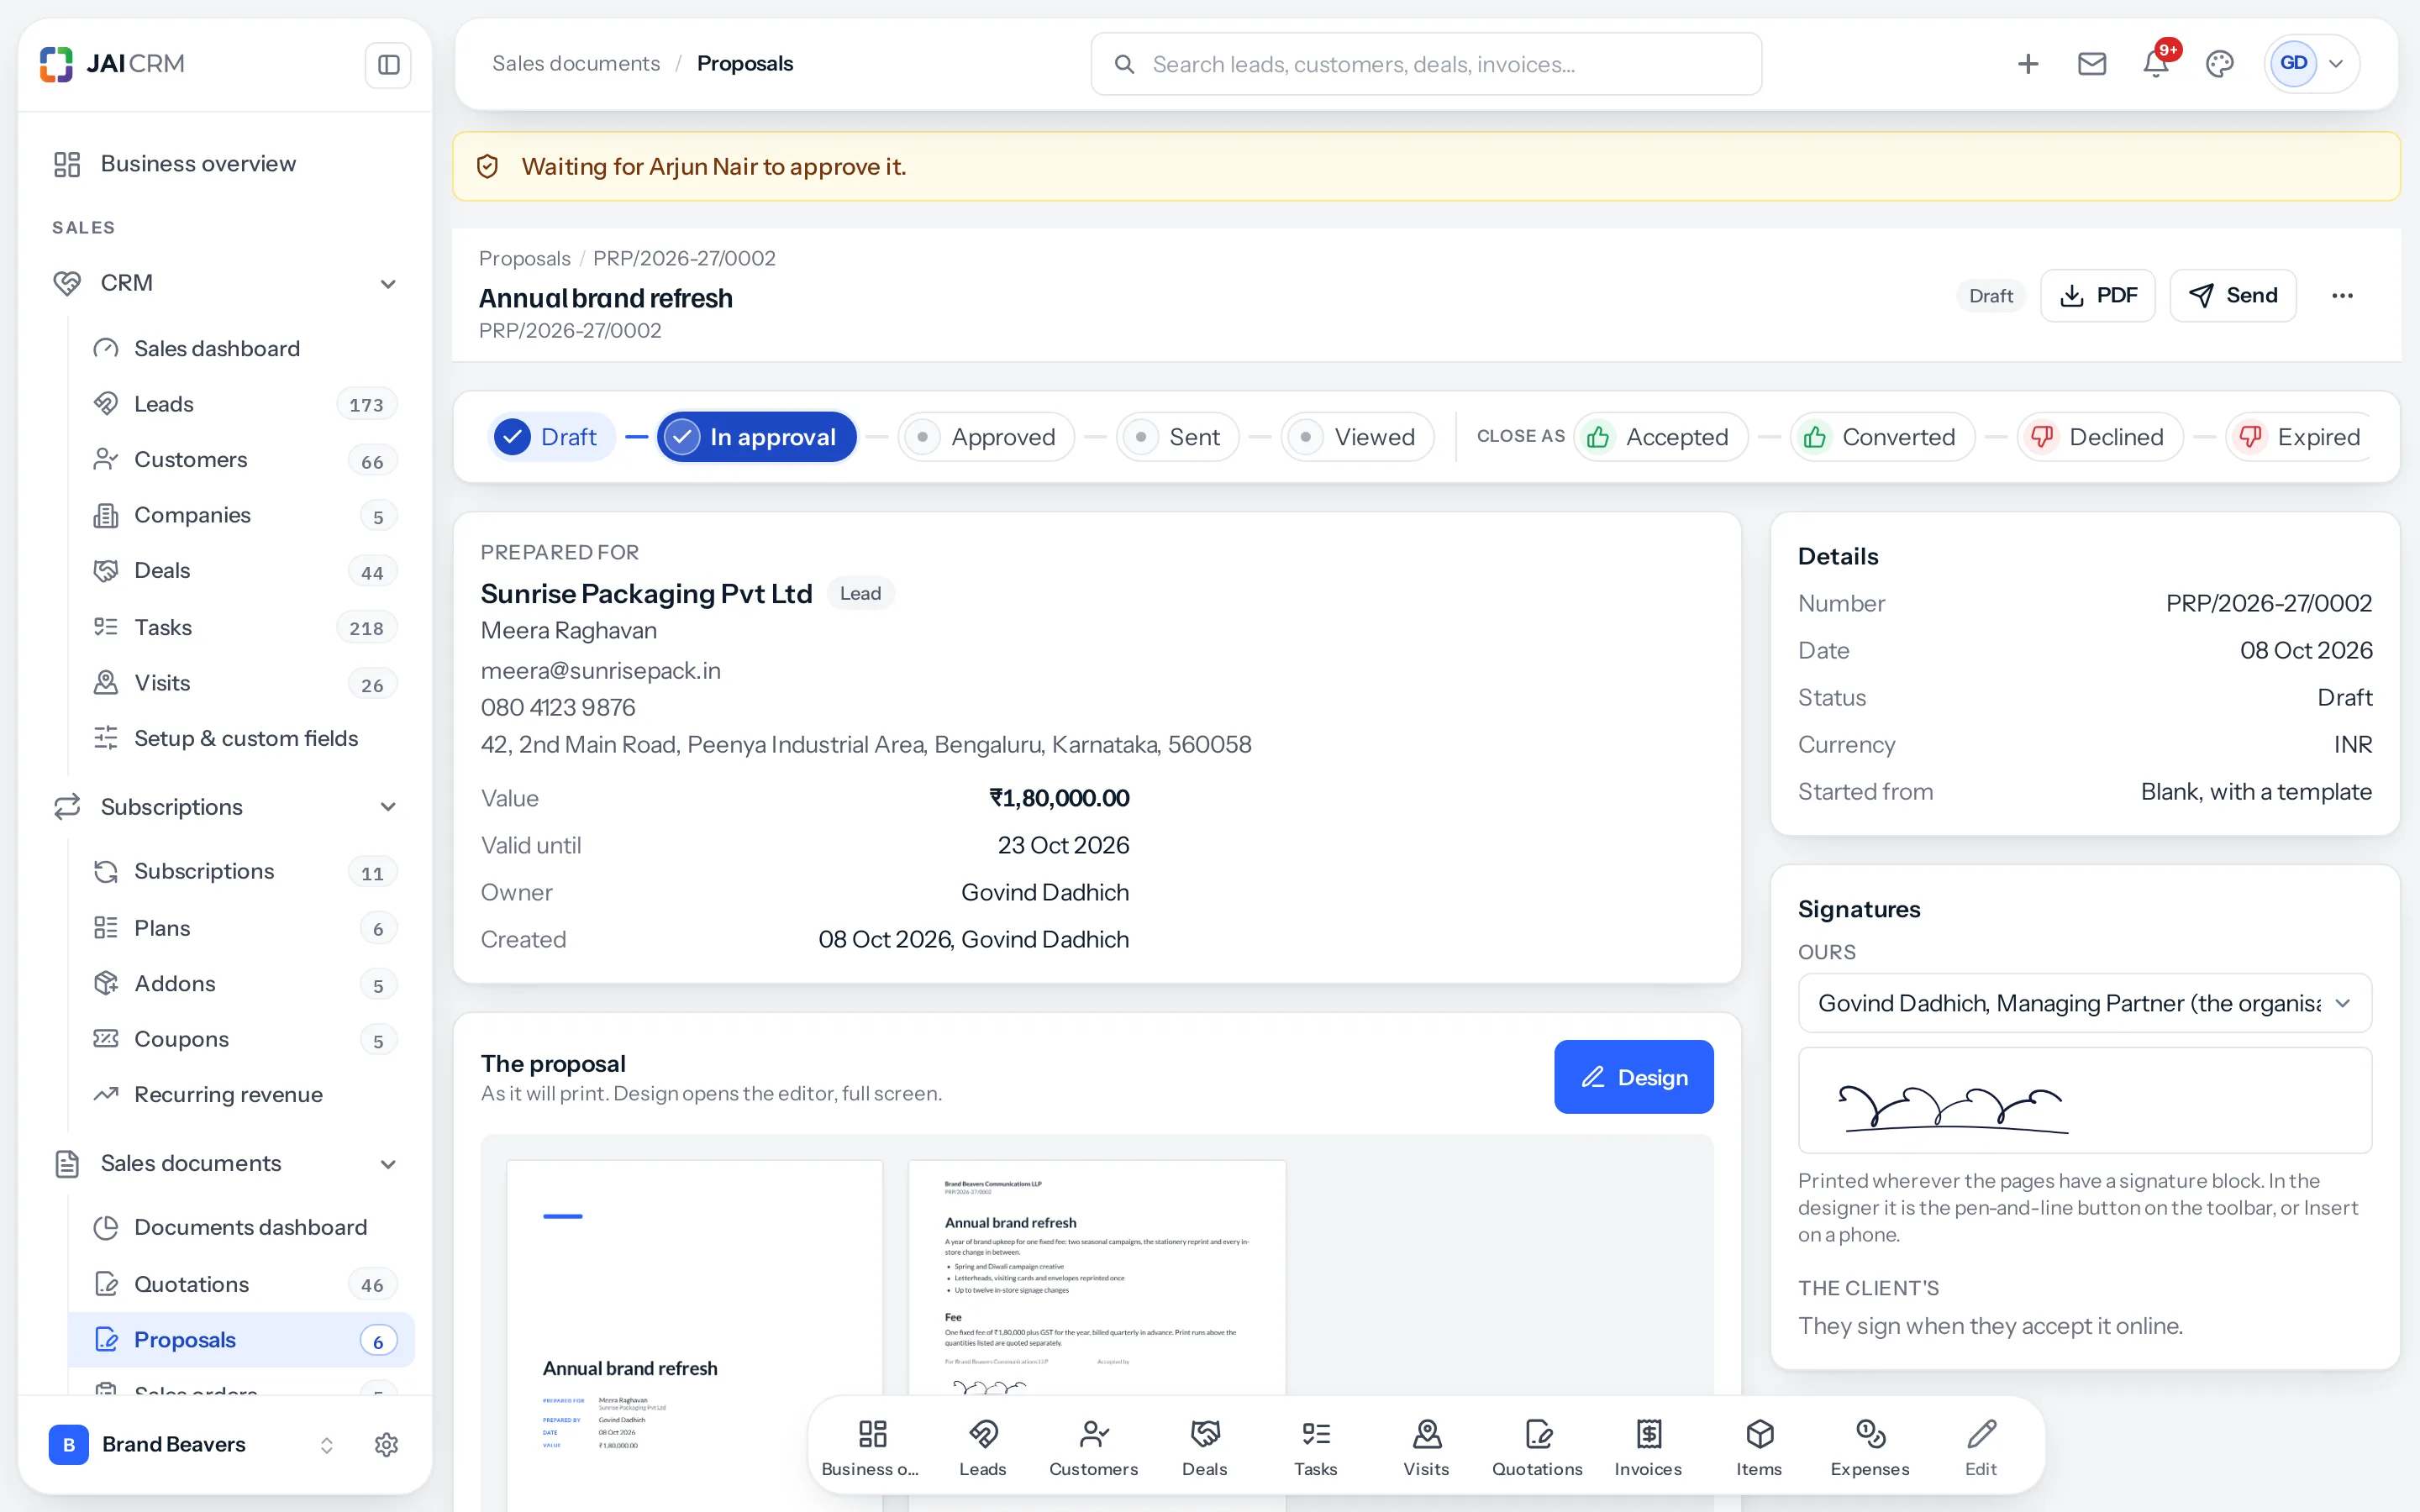Mark the proposal stage as Sent
This screenshot has height=1512, width=2420.
click(1177, 437)
